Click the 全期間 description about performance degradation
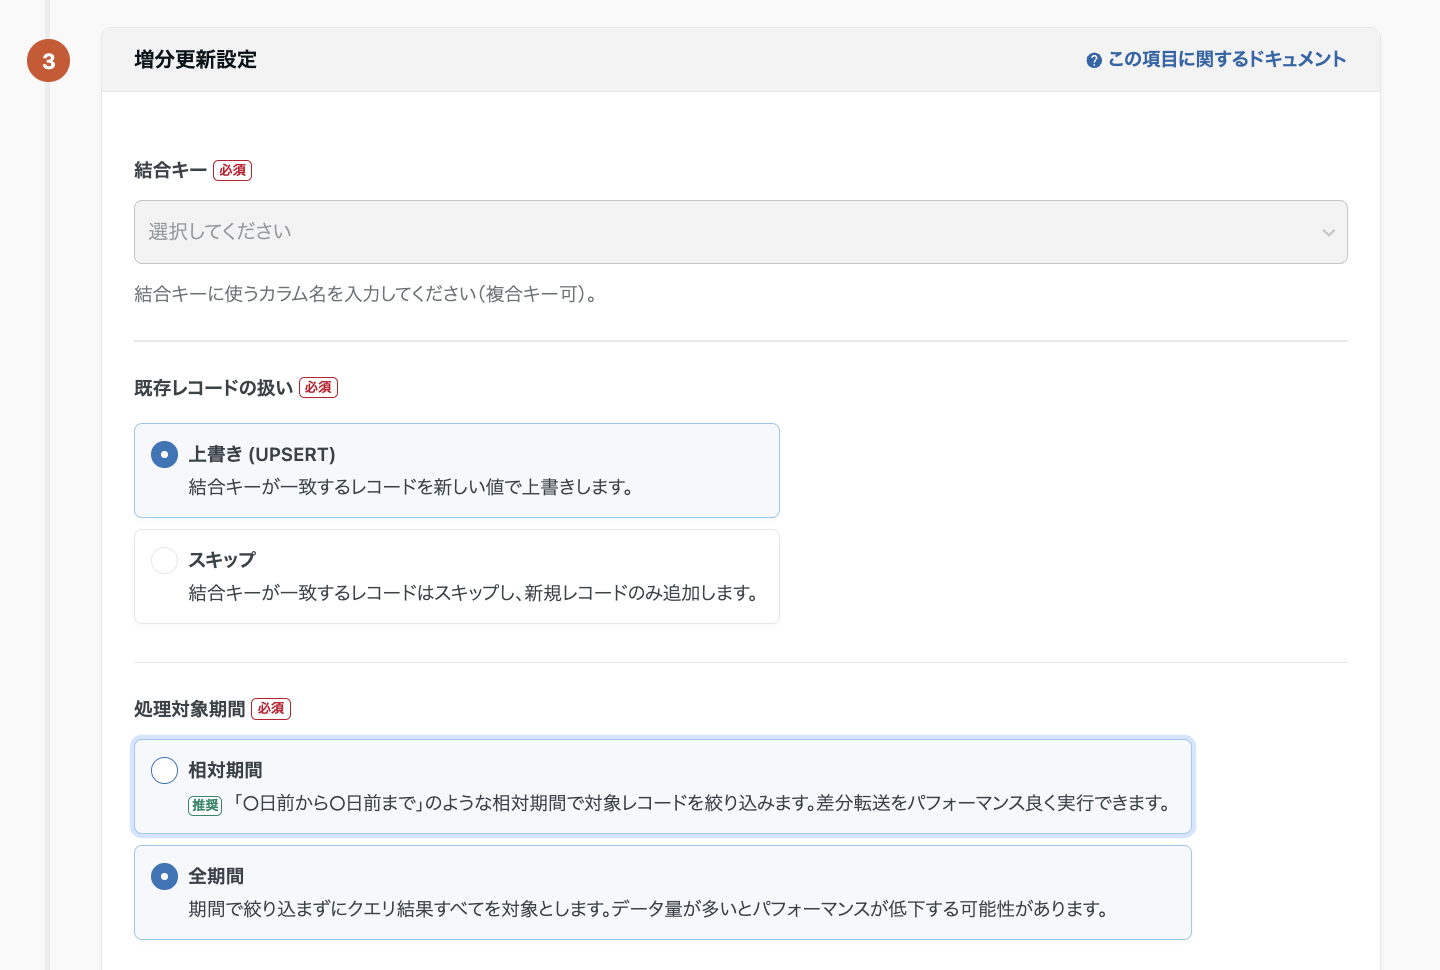 [x=650, y=909]
